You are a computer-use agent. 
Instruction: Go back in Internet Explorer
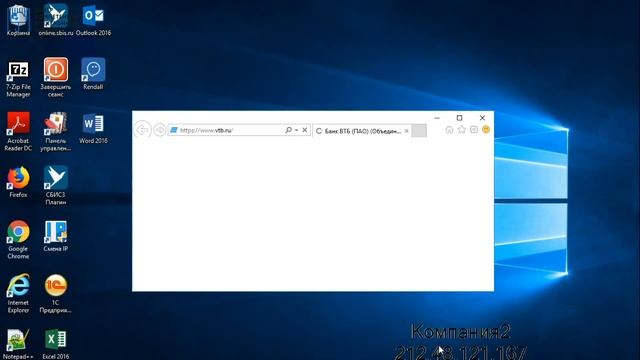coord(142,130)
